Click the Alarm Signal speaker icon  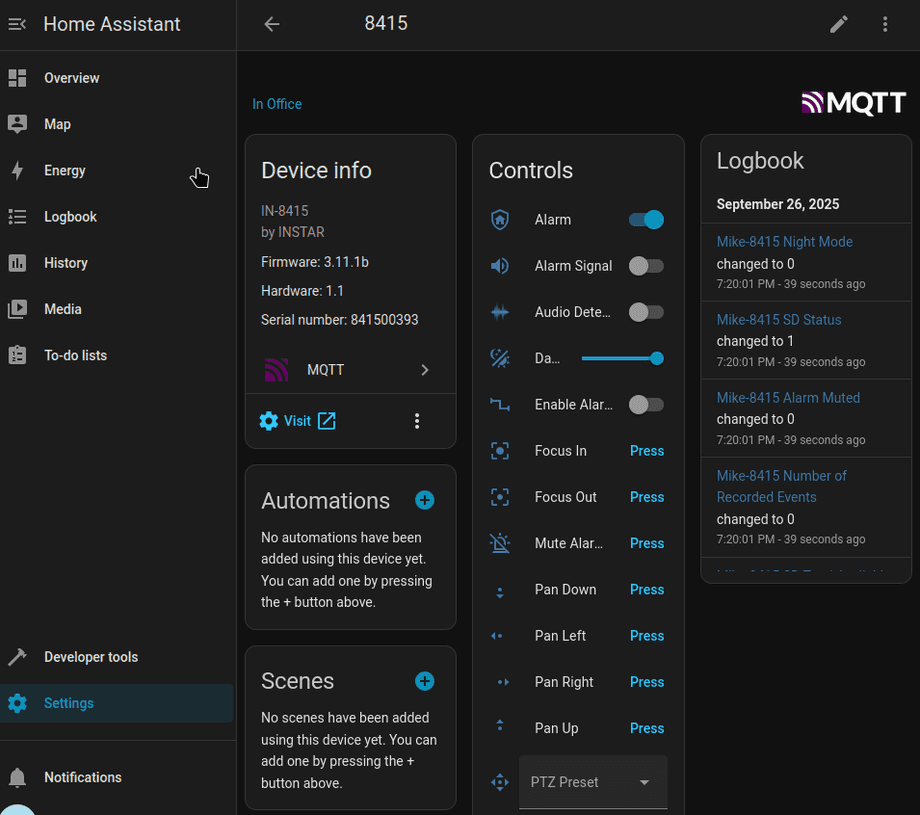click(x=500, y=266)
